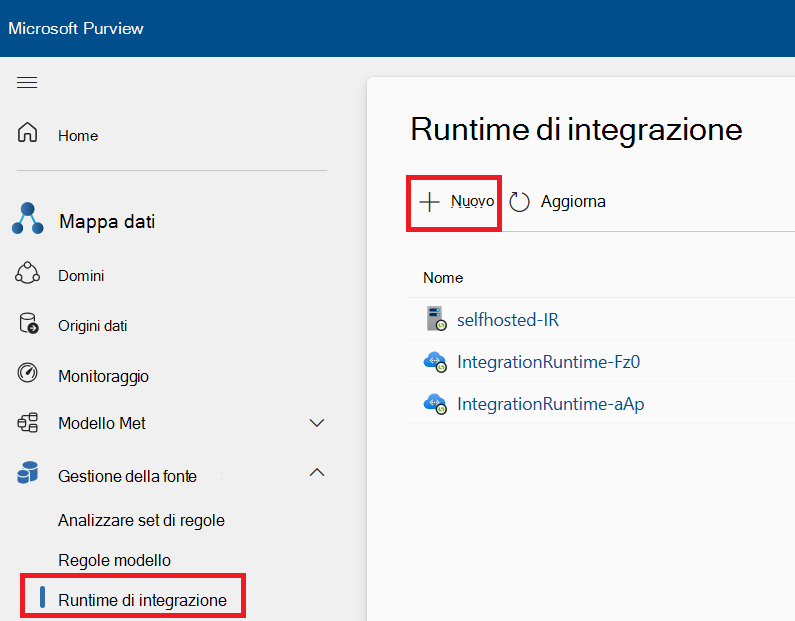Expand the Modello Met chevron
Image resolution: width=795 pixels, height=621 pixels.
click(317, 423)
